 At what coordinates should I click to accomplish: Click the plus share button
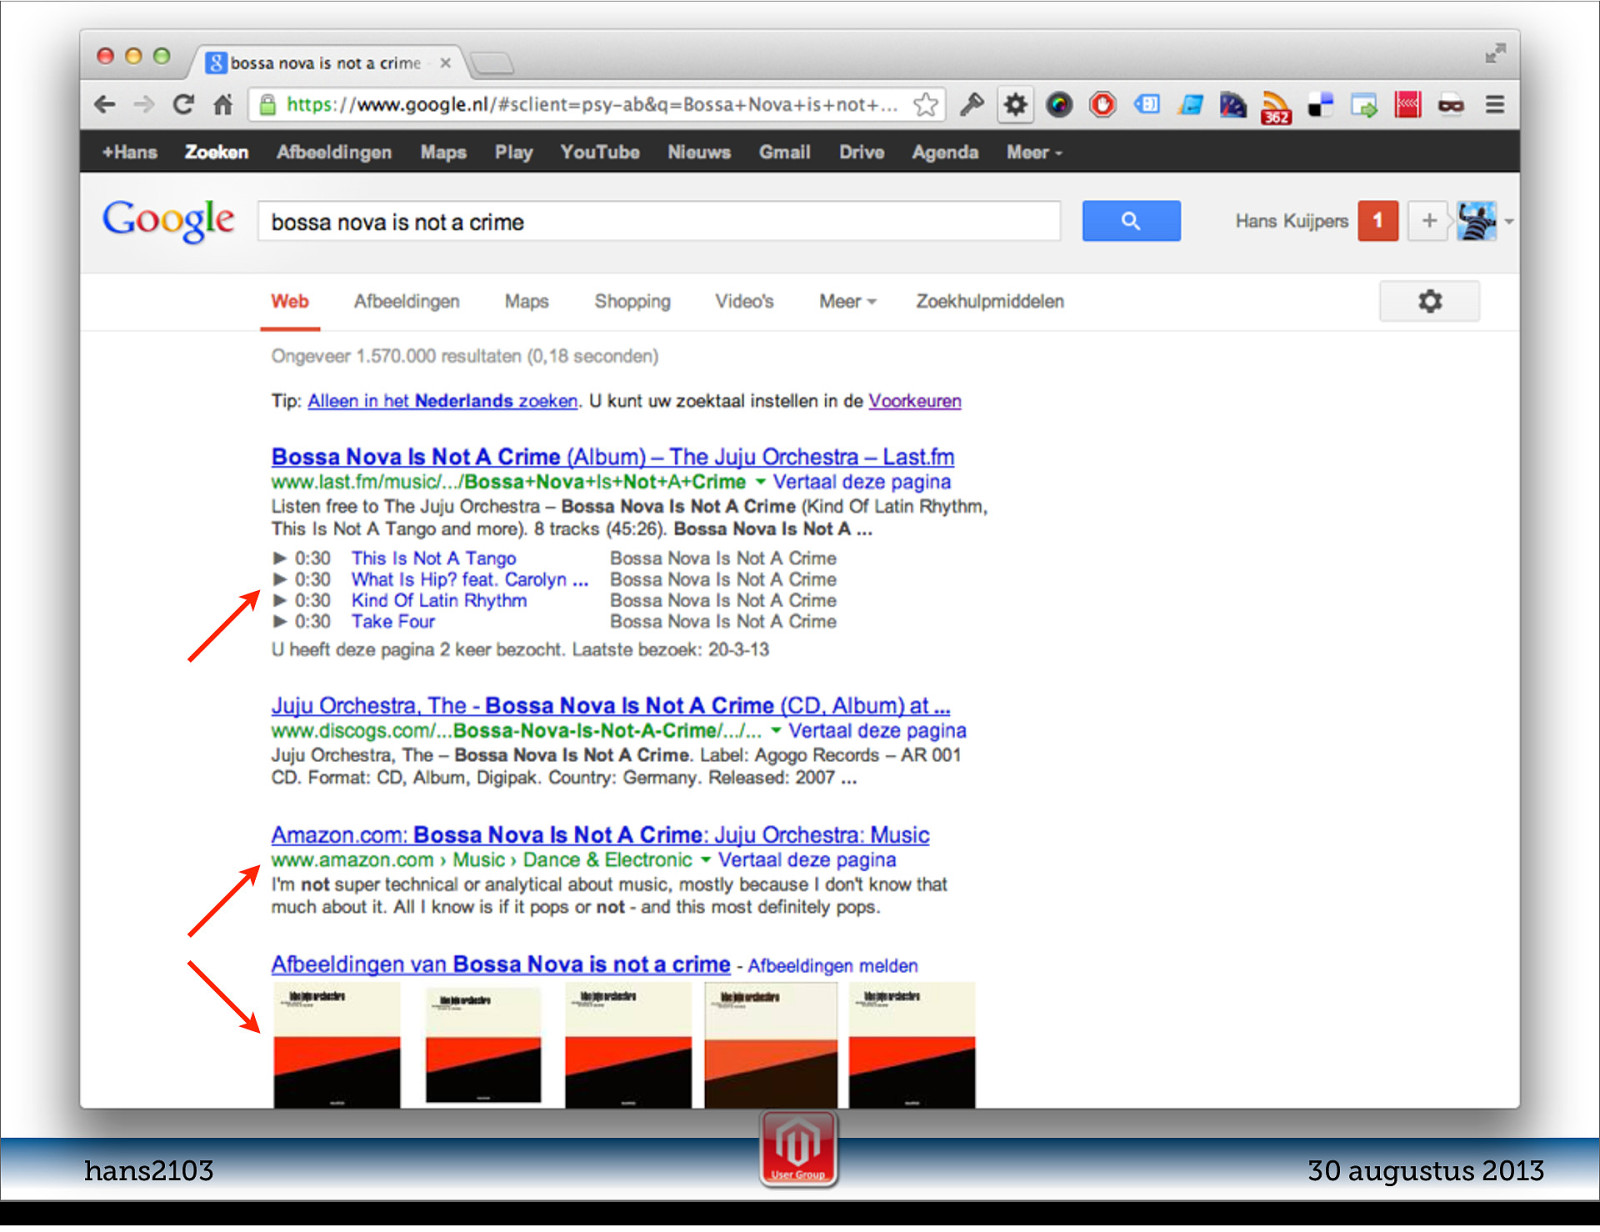[1429, 221]
